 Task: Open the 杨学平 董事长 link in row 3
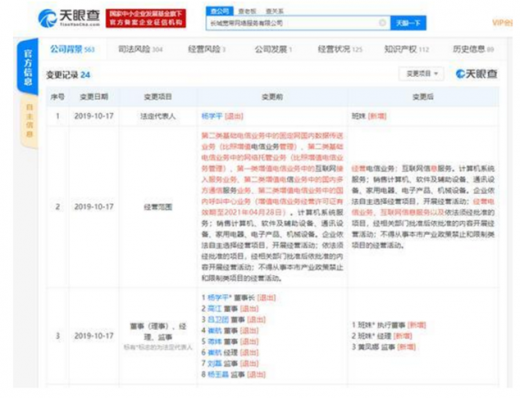[219, 297]
